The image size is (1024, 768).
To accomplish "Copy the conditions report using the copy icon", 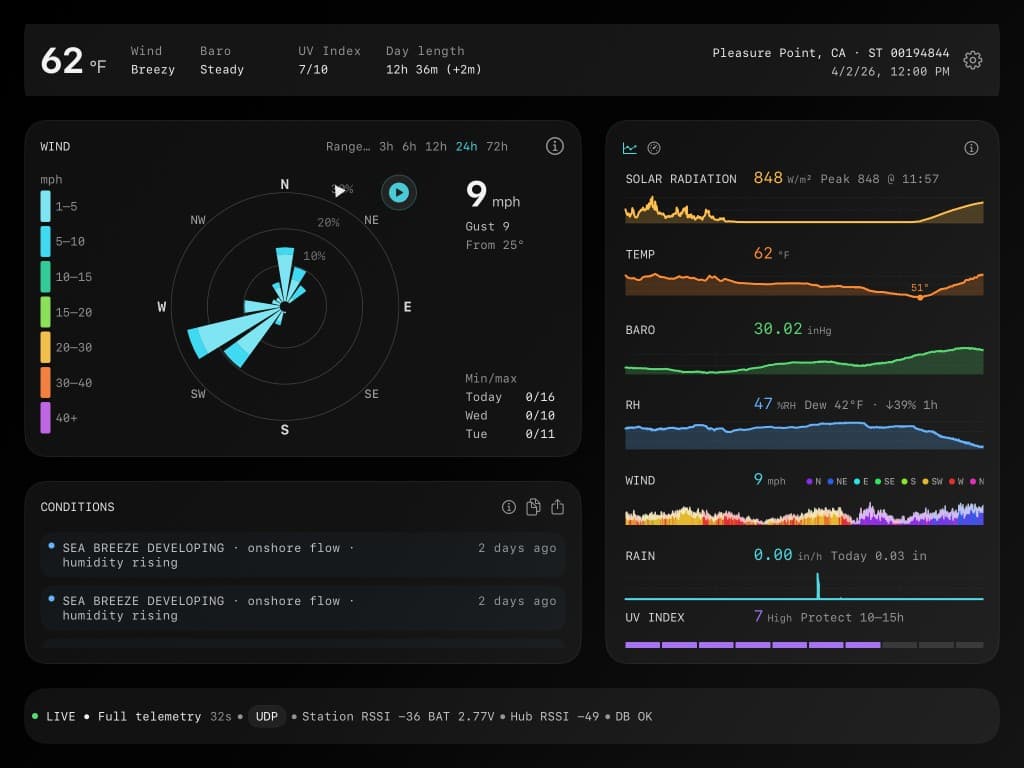I will pyautogui.click(x=533, y=507).
